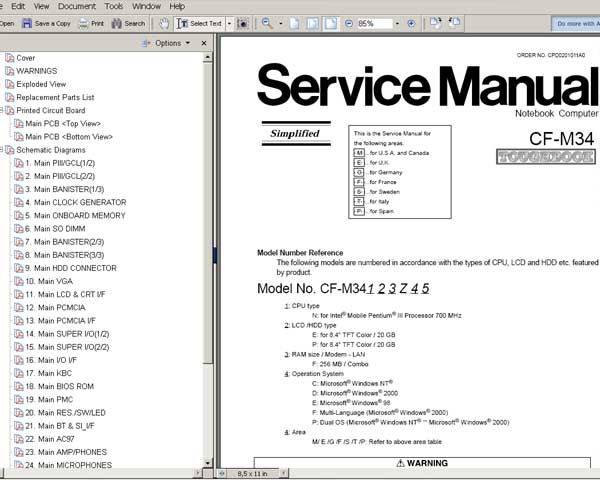This screenshot has height=480, width=600.
Task: Click the 10. Main VGA bookmark icon
Action: [18, 281]
